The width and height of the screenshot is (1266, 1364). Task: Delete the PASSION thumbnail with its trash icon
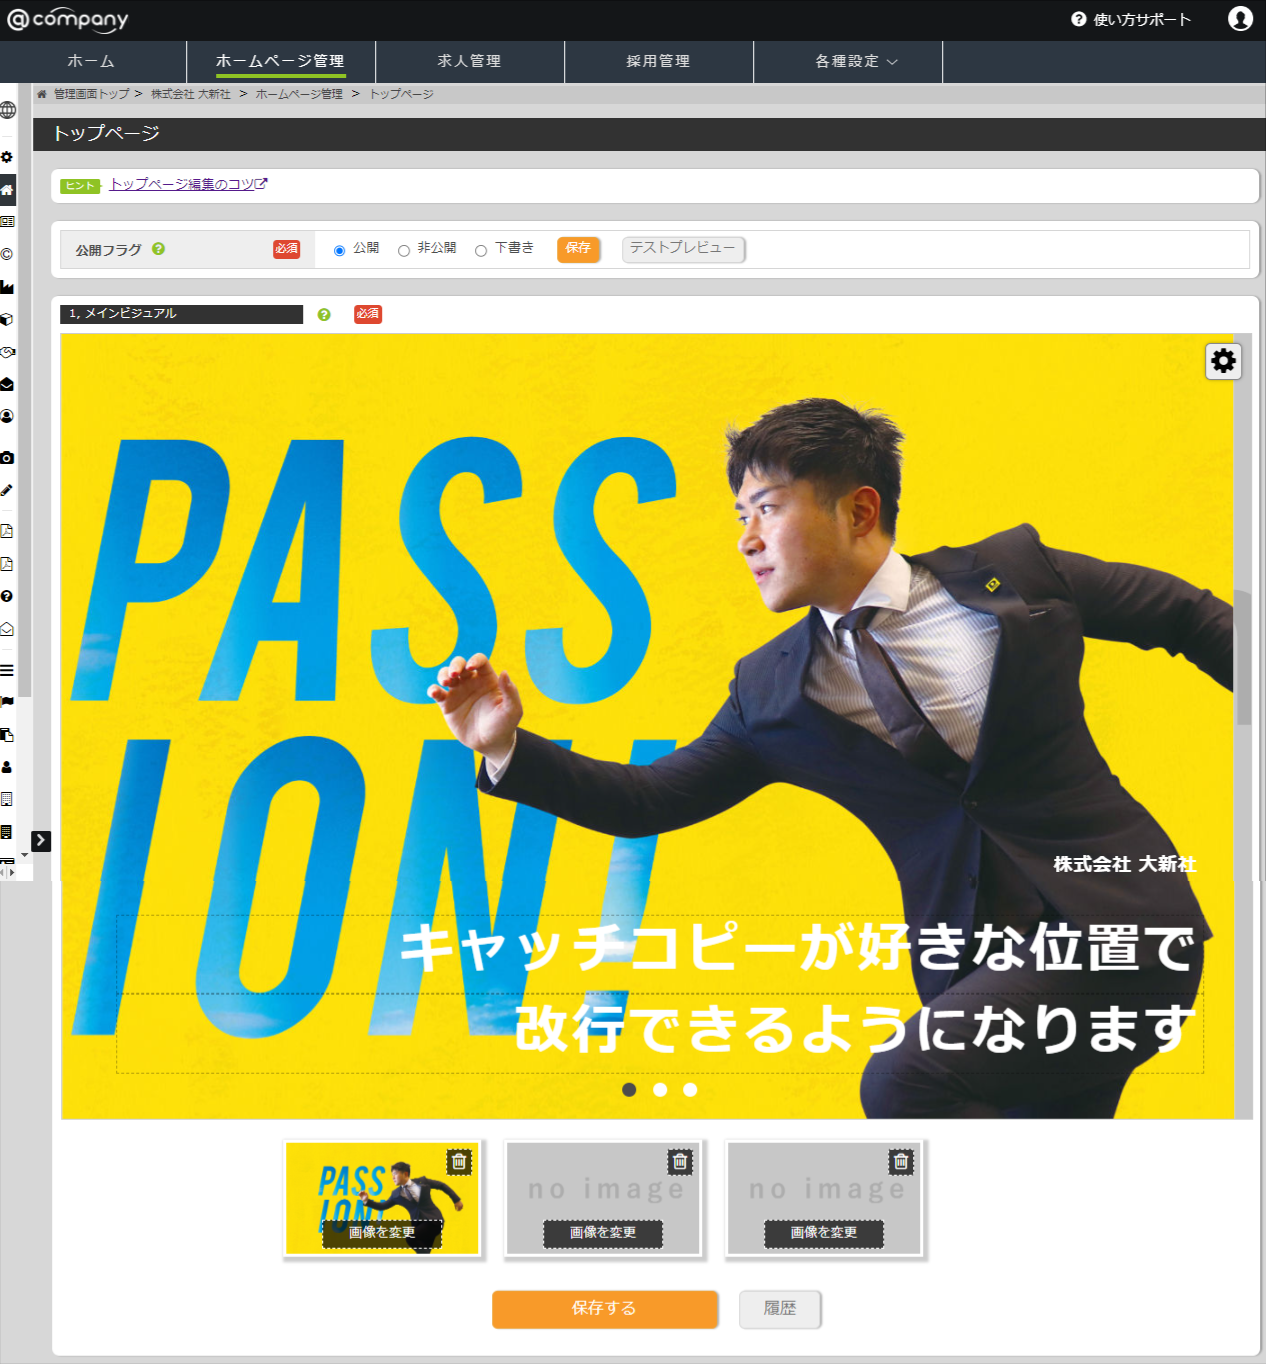pyautogui.click(x=459, y=1162)
